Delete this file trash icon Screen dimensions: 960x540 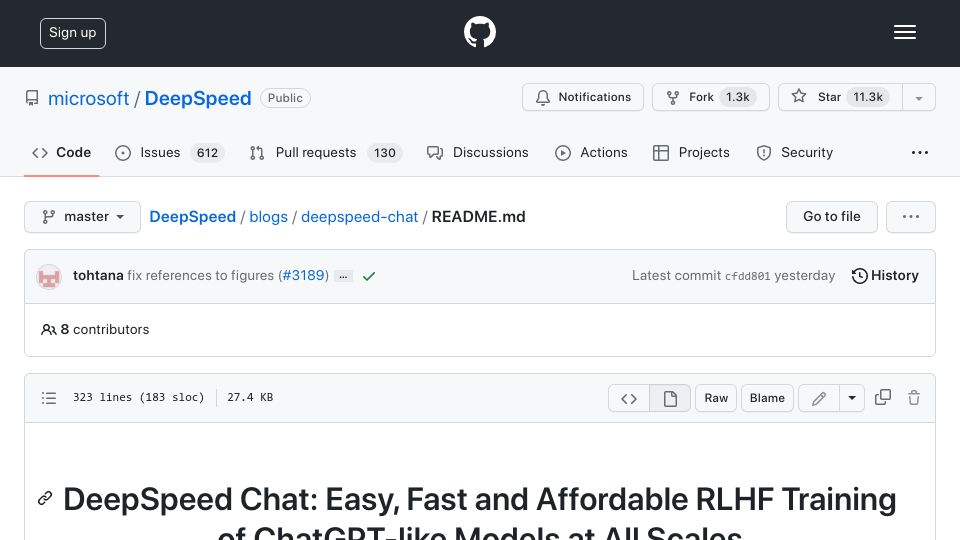click(914, 398)
